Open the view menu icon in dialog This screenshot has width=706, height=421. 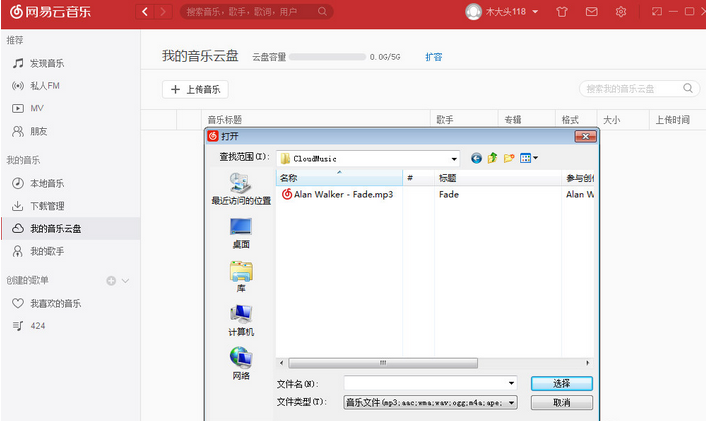529,158
